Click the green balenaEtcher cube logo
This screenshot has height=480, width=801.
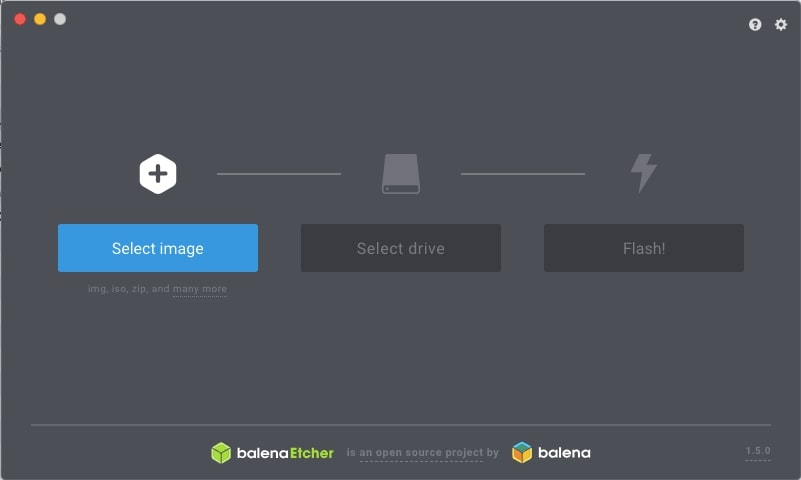(221, 453)
